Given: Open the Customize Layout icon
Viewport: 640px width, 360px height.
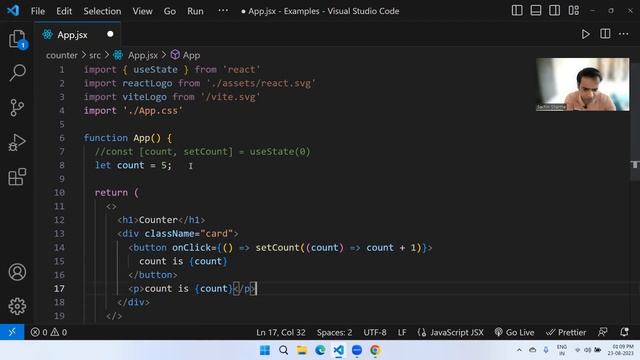Looking at the screenshot, I should click(x=573, y=11).
